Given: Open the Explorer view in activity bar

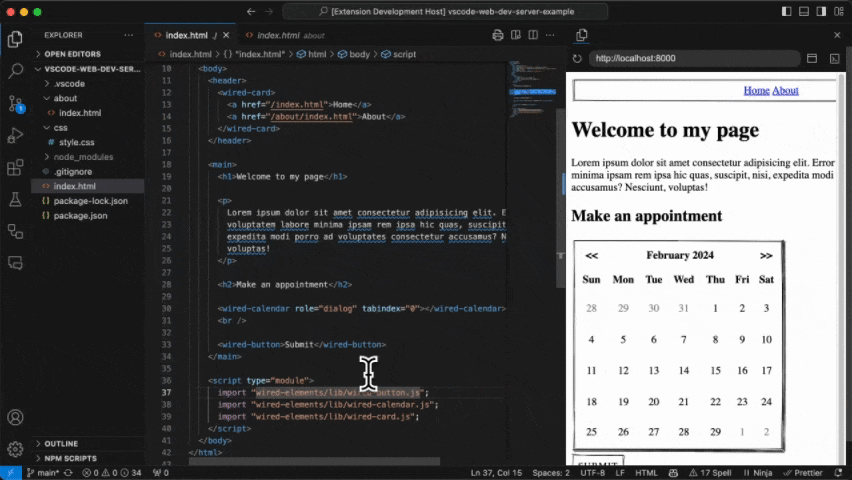Looking at the screenshot, I should tap(15, 39).
